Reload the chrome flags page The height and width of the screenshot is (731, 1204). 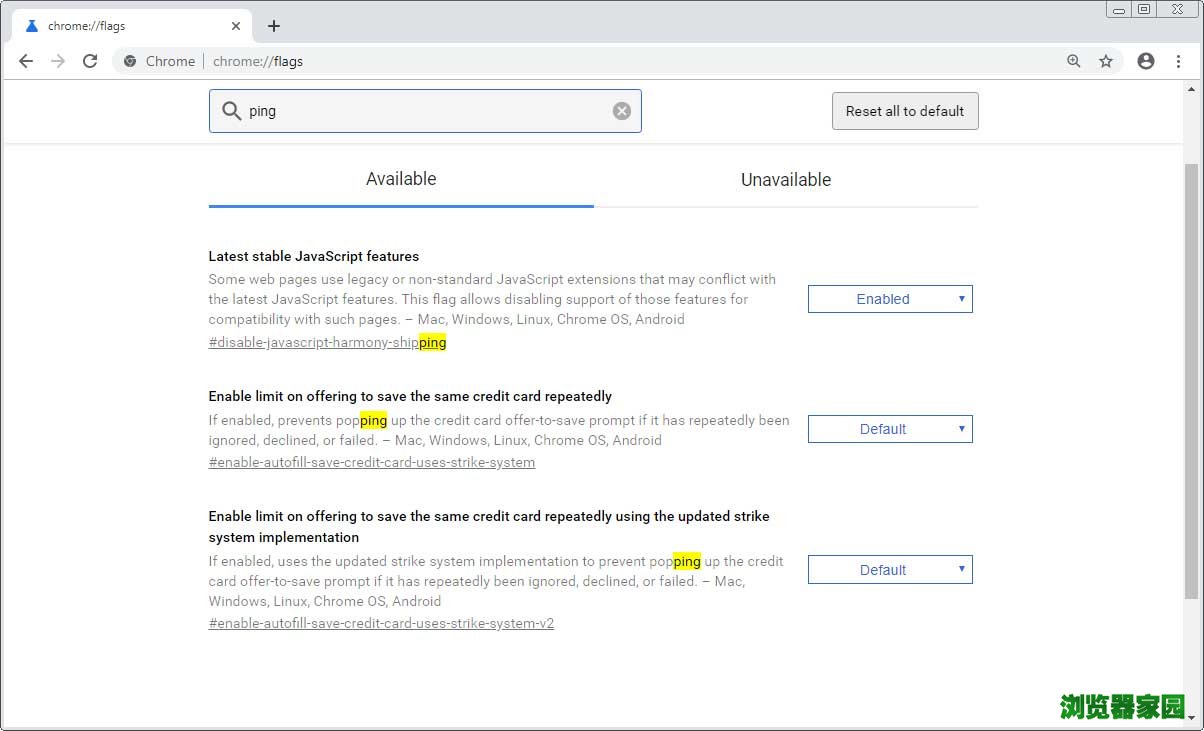point(90,61)
